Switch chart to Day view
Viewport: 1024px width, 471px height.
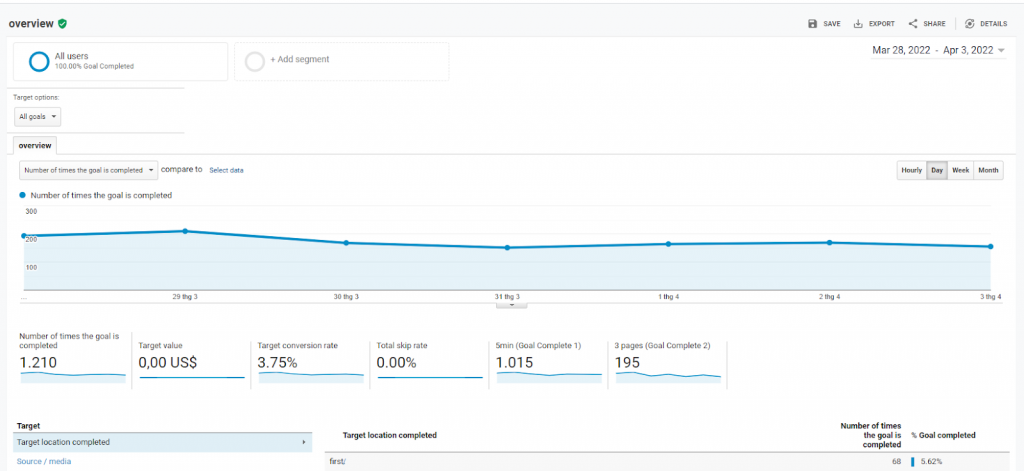click(x=937, y=170)
